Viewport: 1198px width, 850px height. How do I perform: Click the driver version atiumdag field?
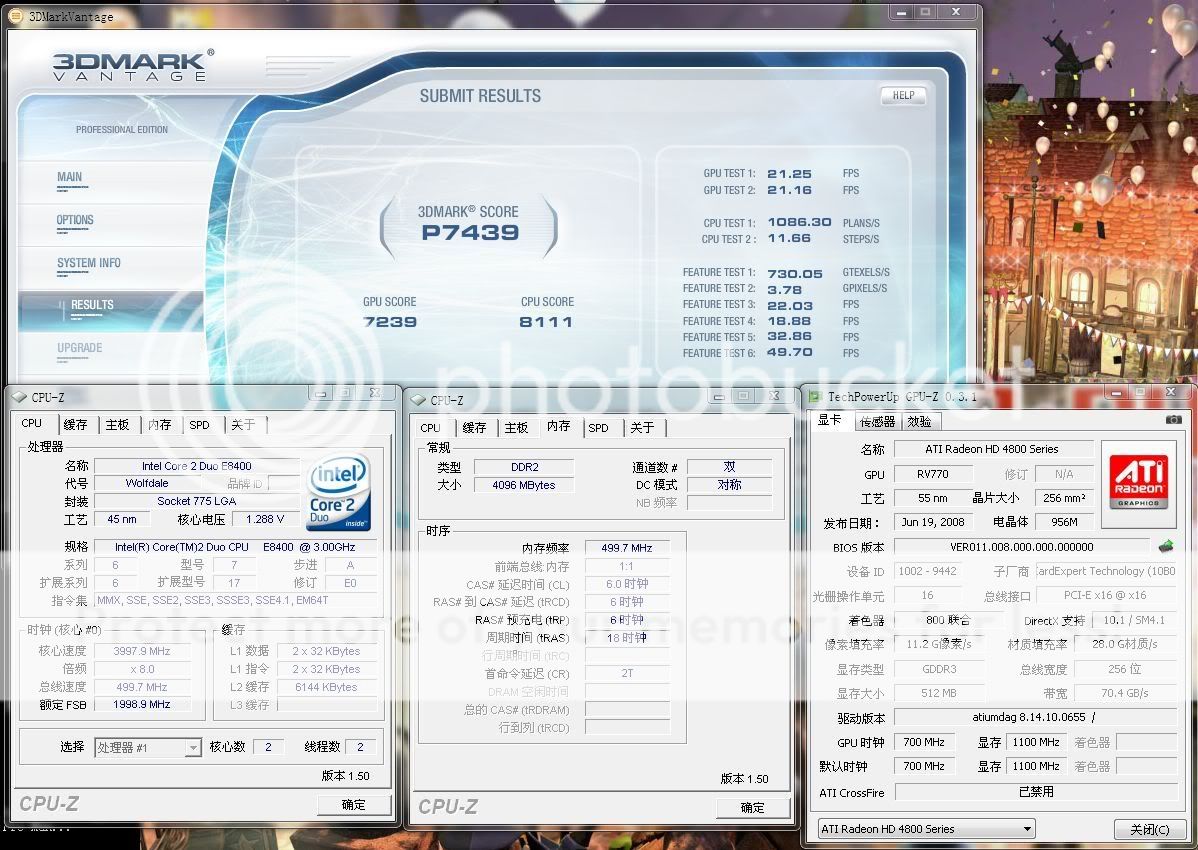tap(1035, 717)
